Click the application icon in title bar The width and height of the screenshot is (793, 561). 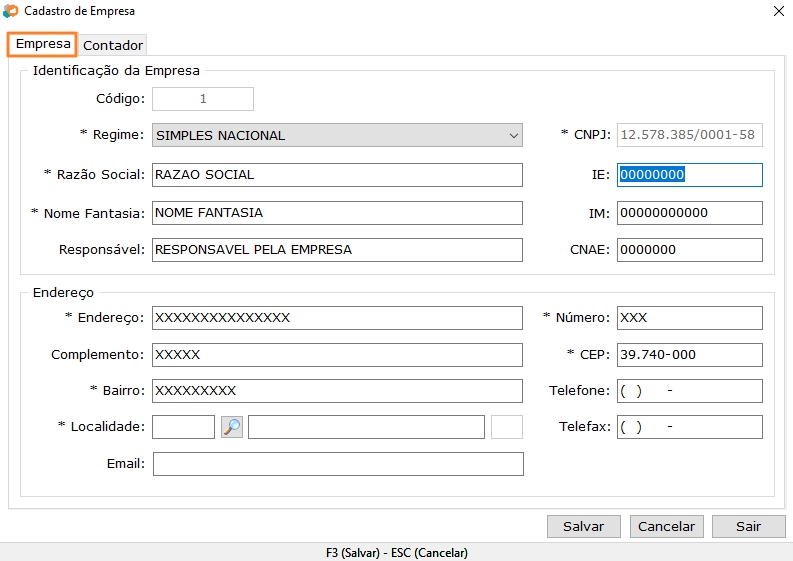(11, 11)
